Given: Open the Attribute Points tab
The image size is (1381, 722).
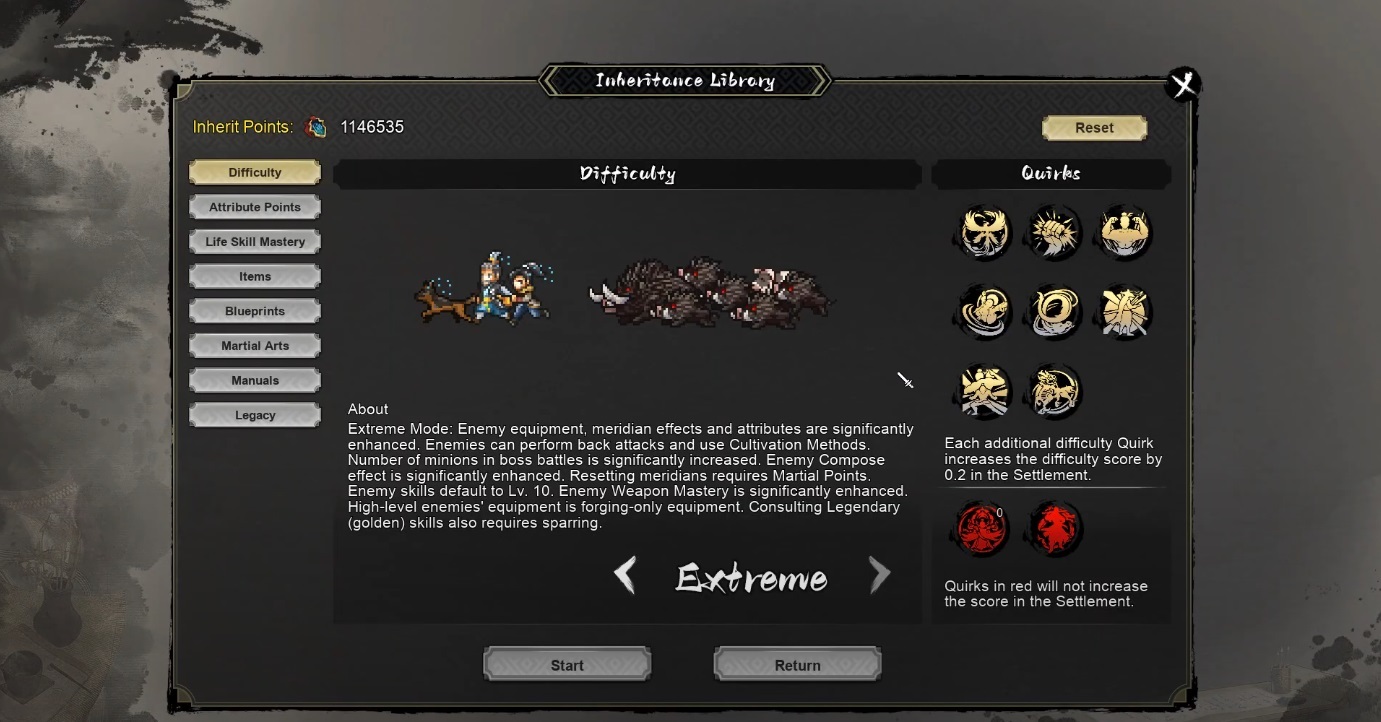Looking at the screenshot, I should 255,207.
